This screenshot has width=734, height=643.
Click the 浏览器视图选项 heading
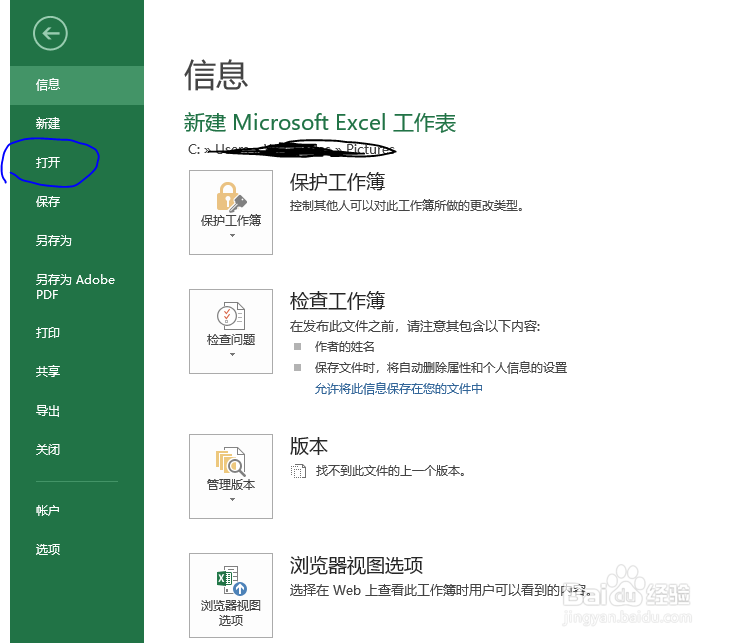[x=356, y=565]
